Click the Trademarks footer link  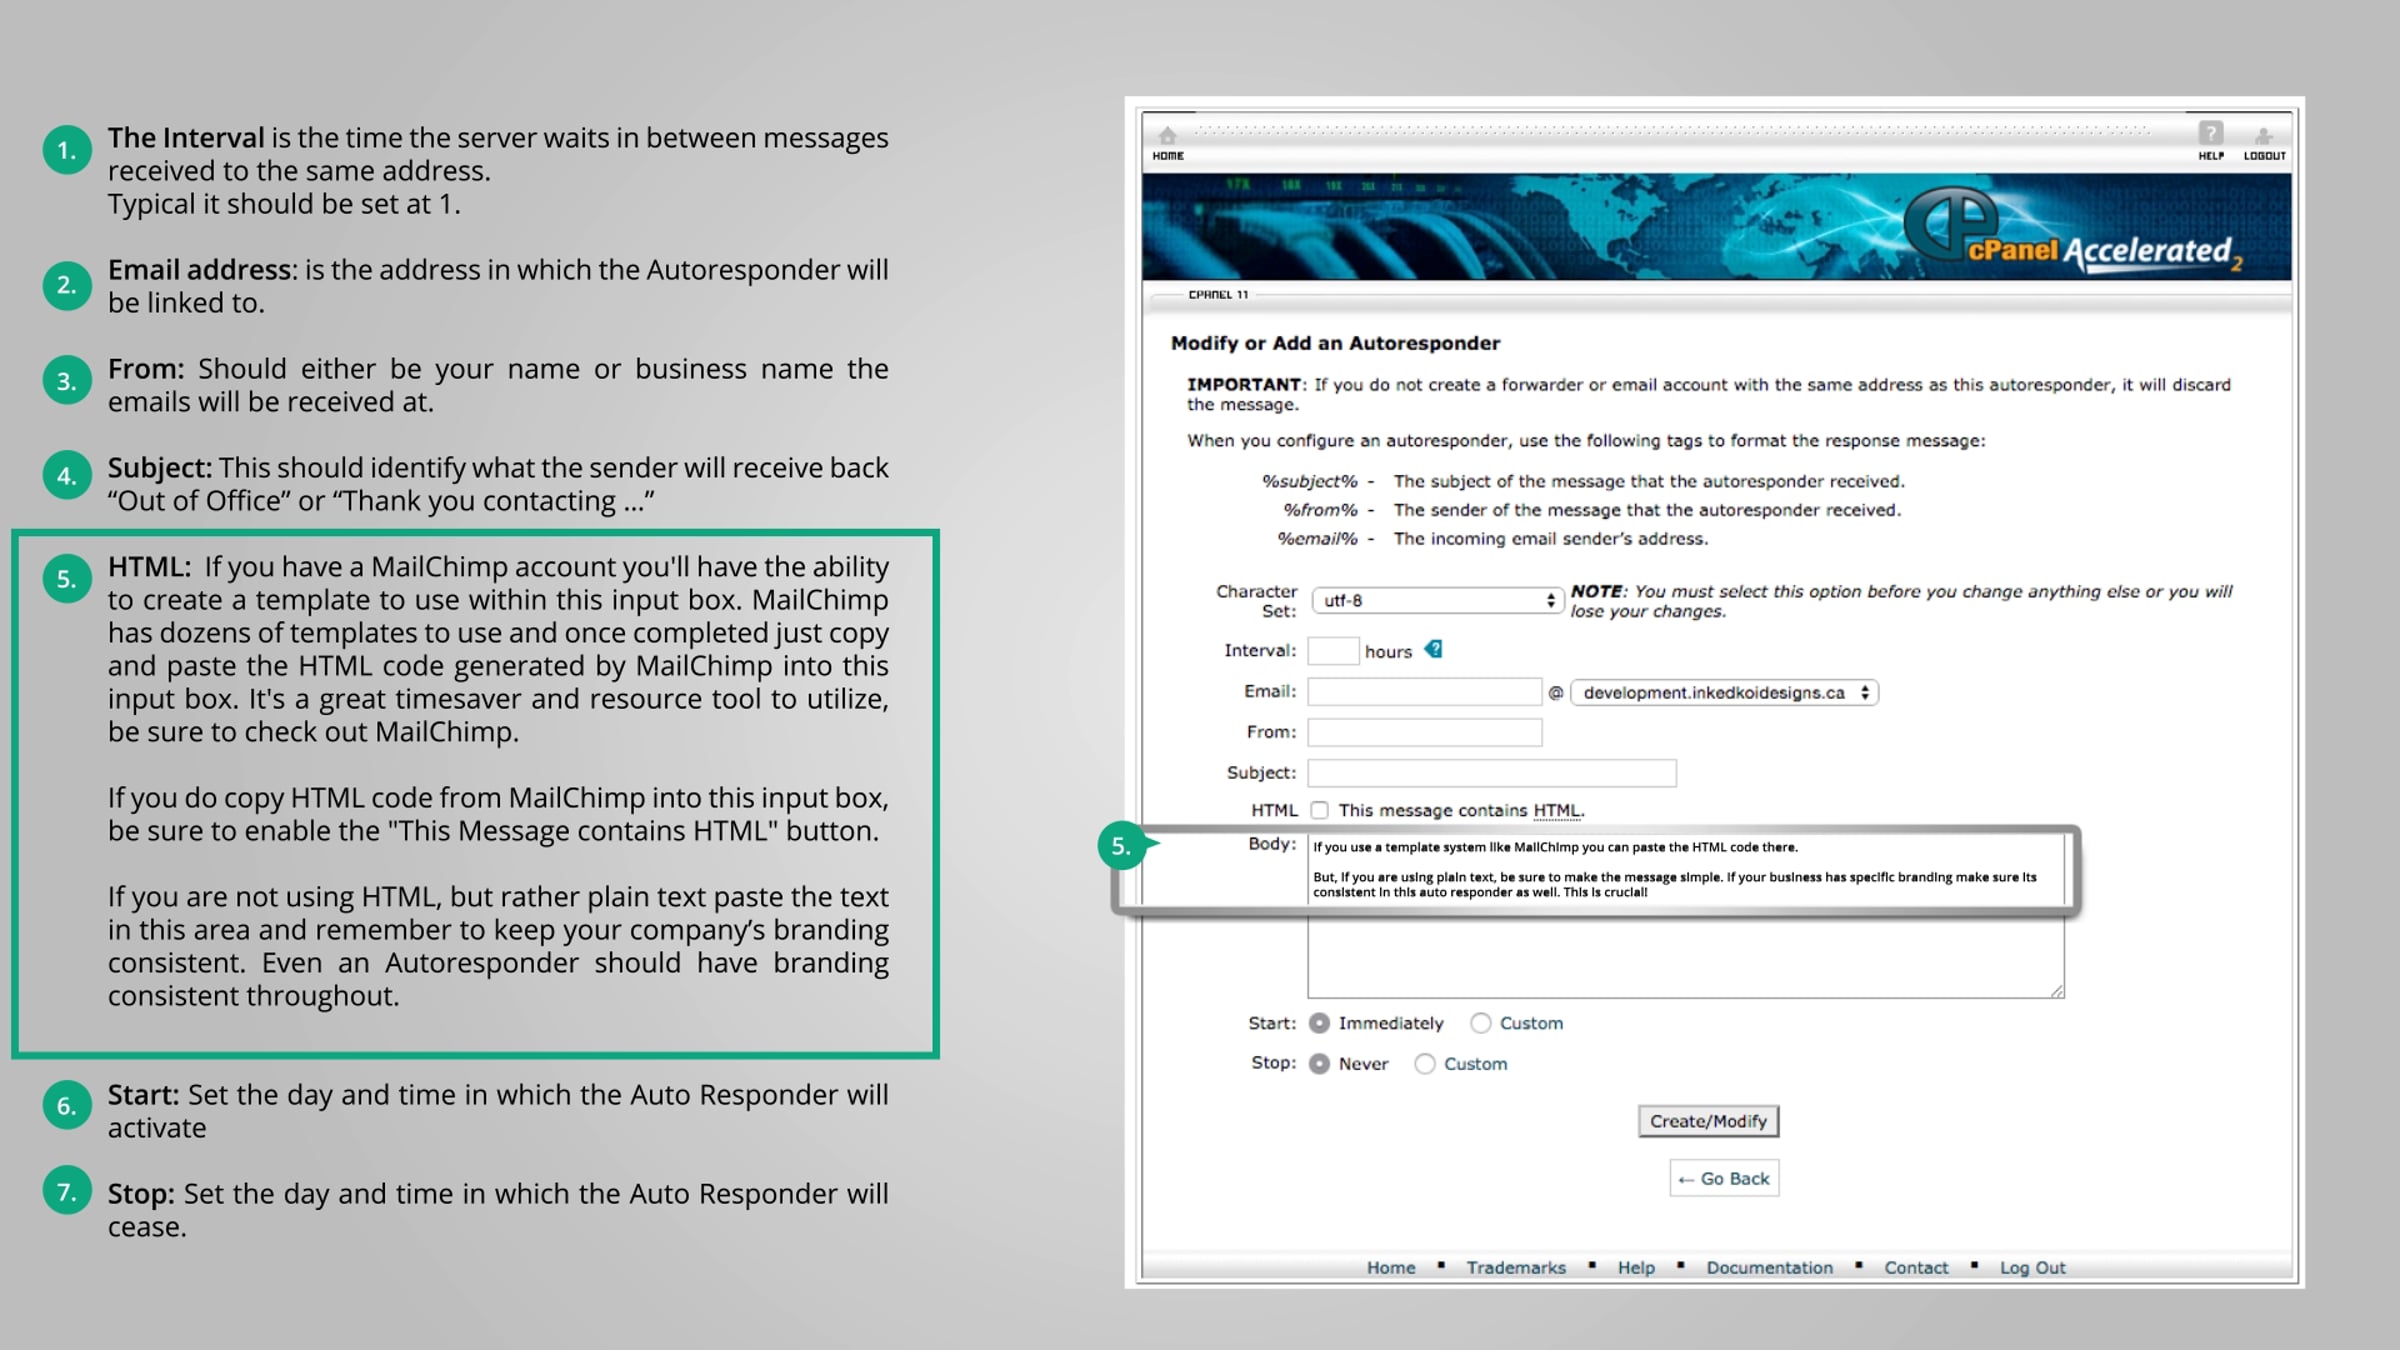coord(1516,1268)
